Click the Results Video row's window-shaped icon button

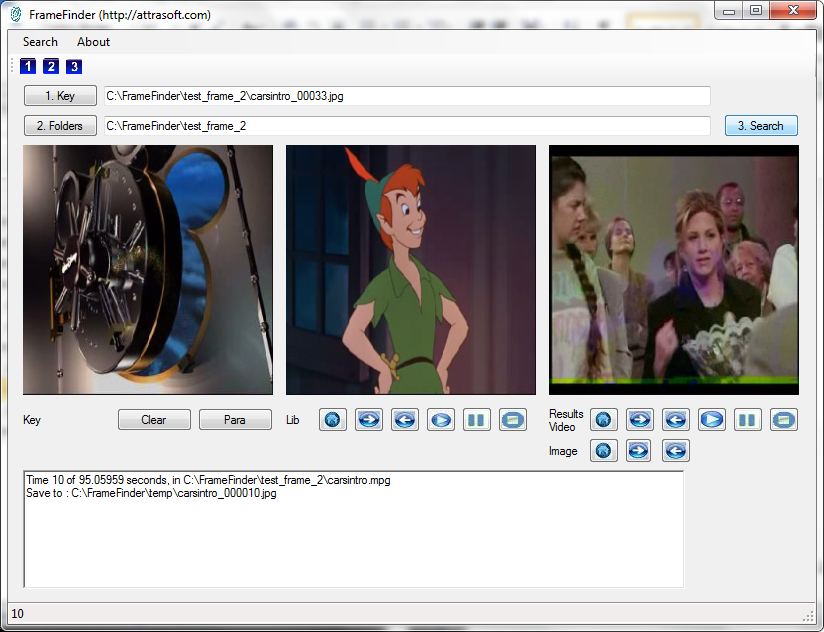pos(784,420)
